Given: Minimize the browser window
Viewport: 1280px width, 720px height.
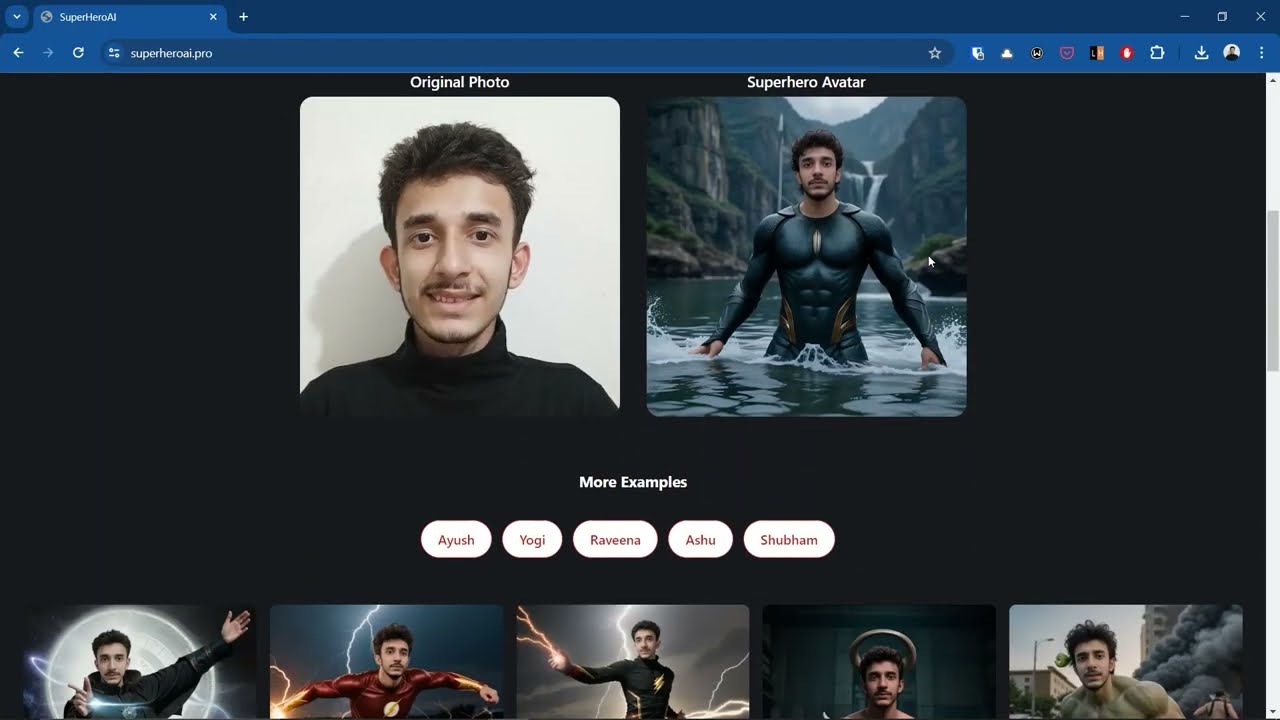Looking at the screenshot, I should click(1185, 17).
